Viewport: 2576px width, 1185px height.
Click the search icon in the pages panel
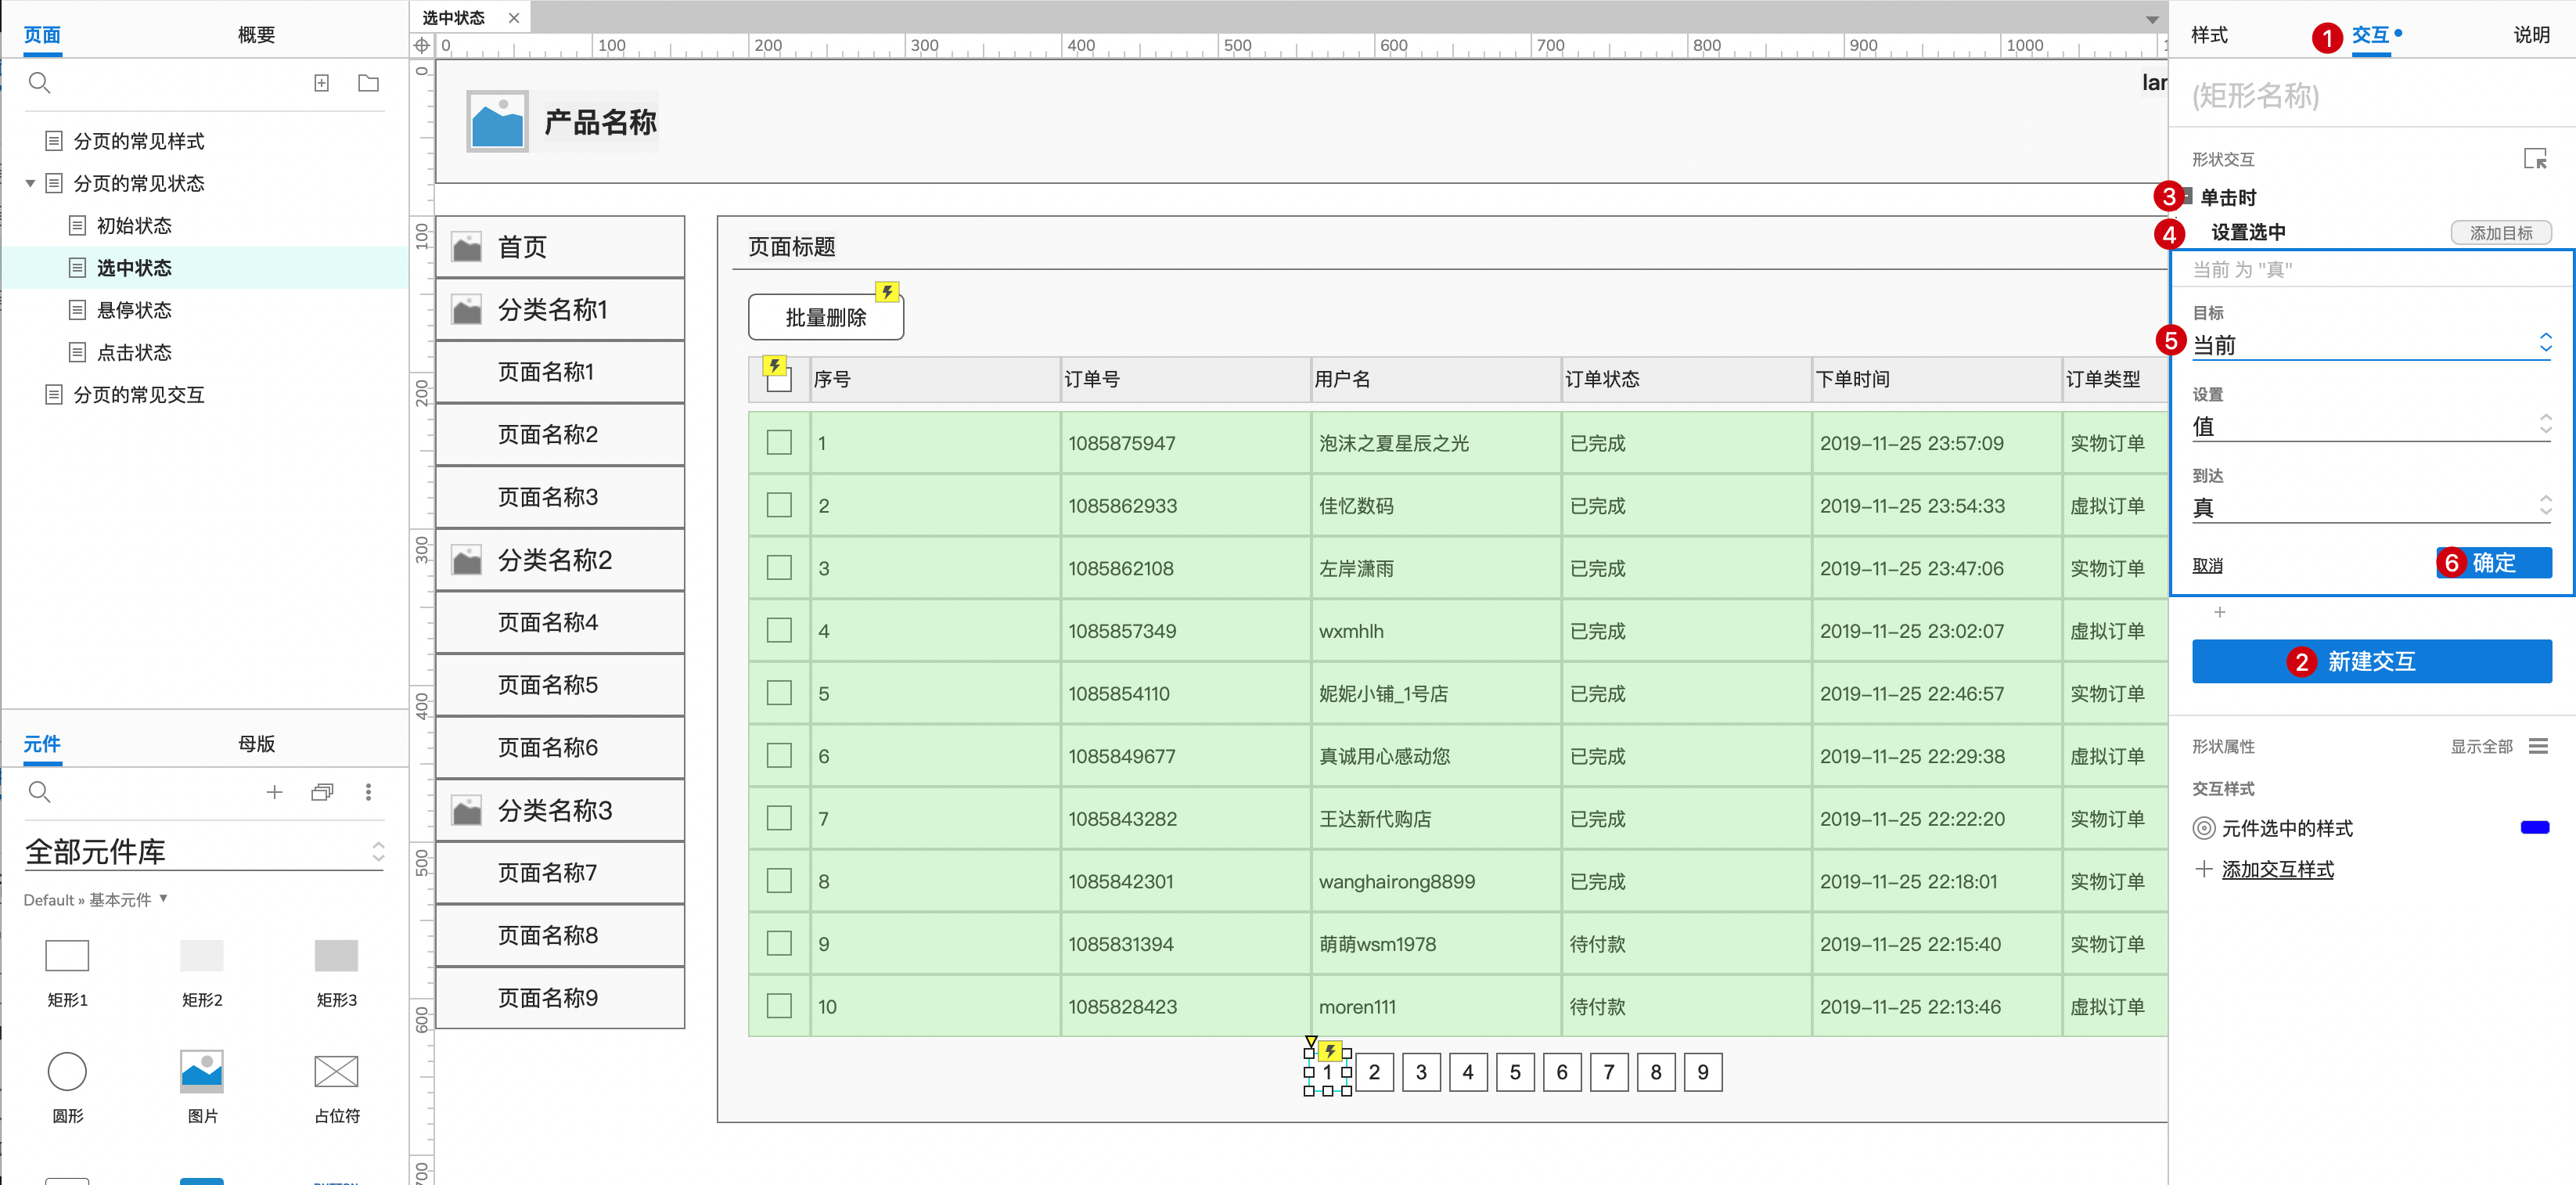pos(39,83)
